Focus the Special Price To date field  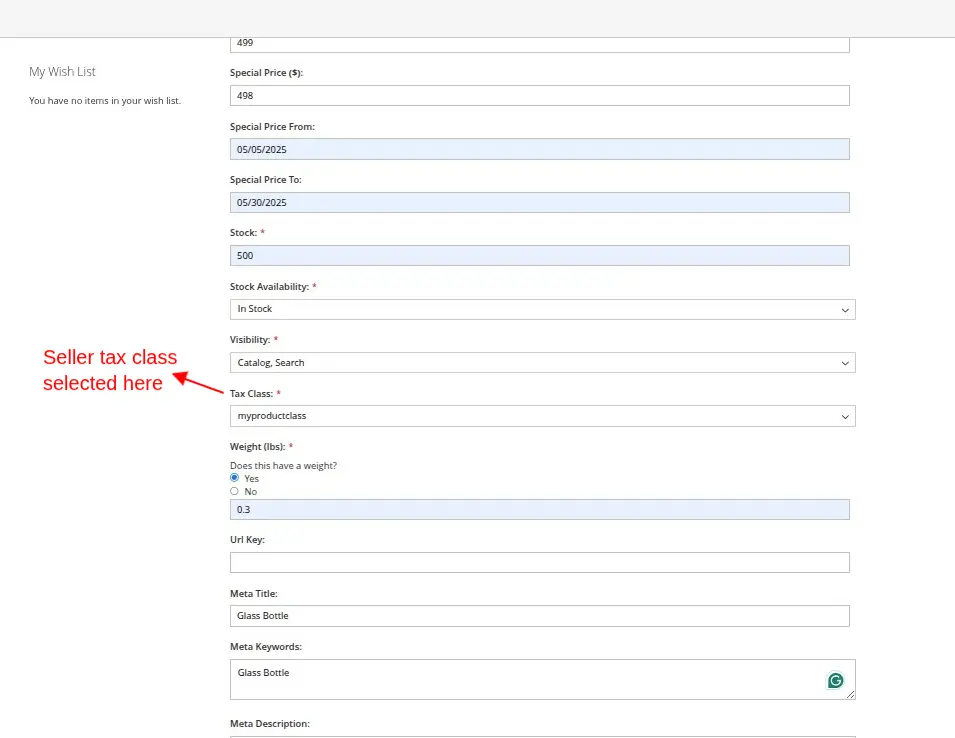[x=539, y=202]
